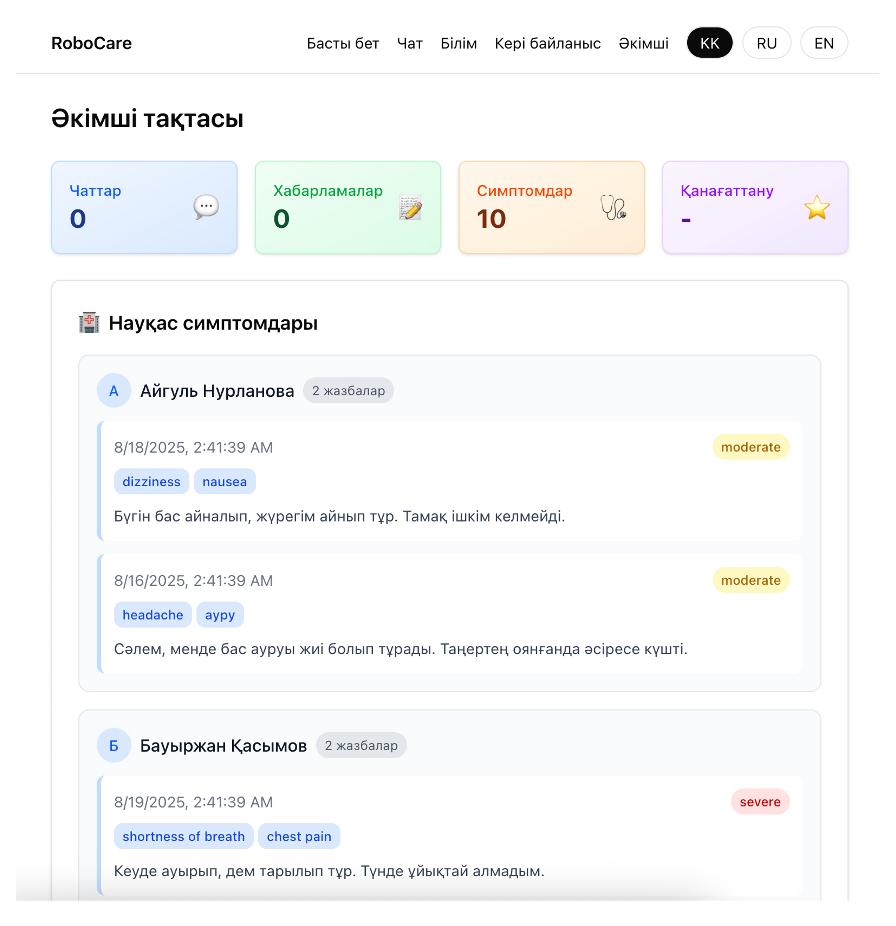The height and width of the screenshot is (926, 896).
Task: Click the Чаттар statistics card
Action: (145, 207)
